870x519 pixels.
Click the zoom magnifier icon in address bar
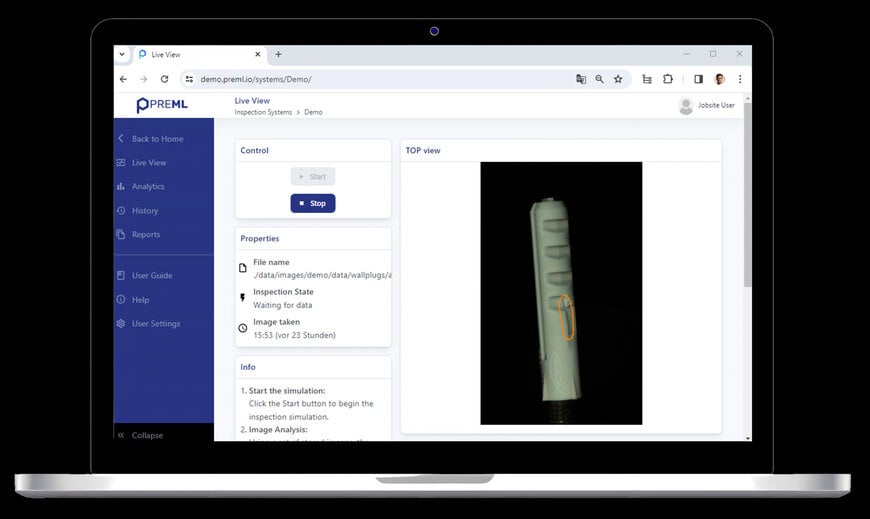[599, 79]
